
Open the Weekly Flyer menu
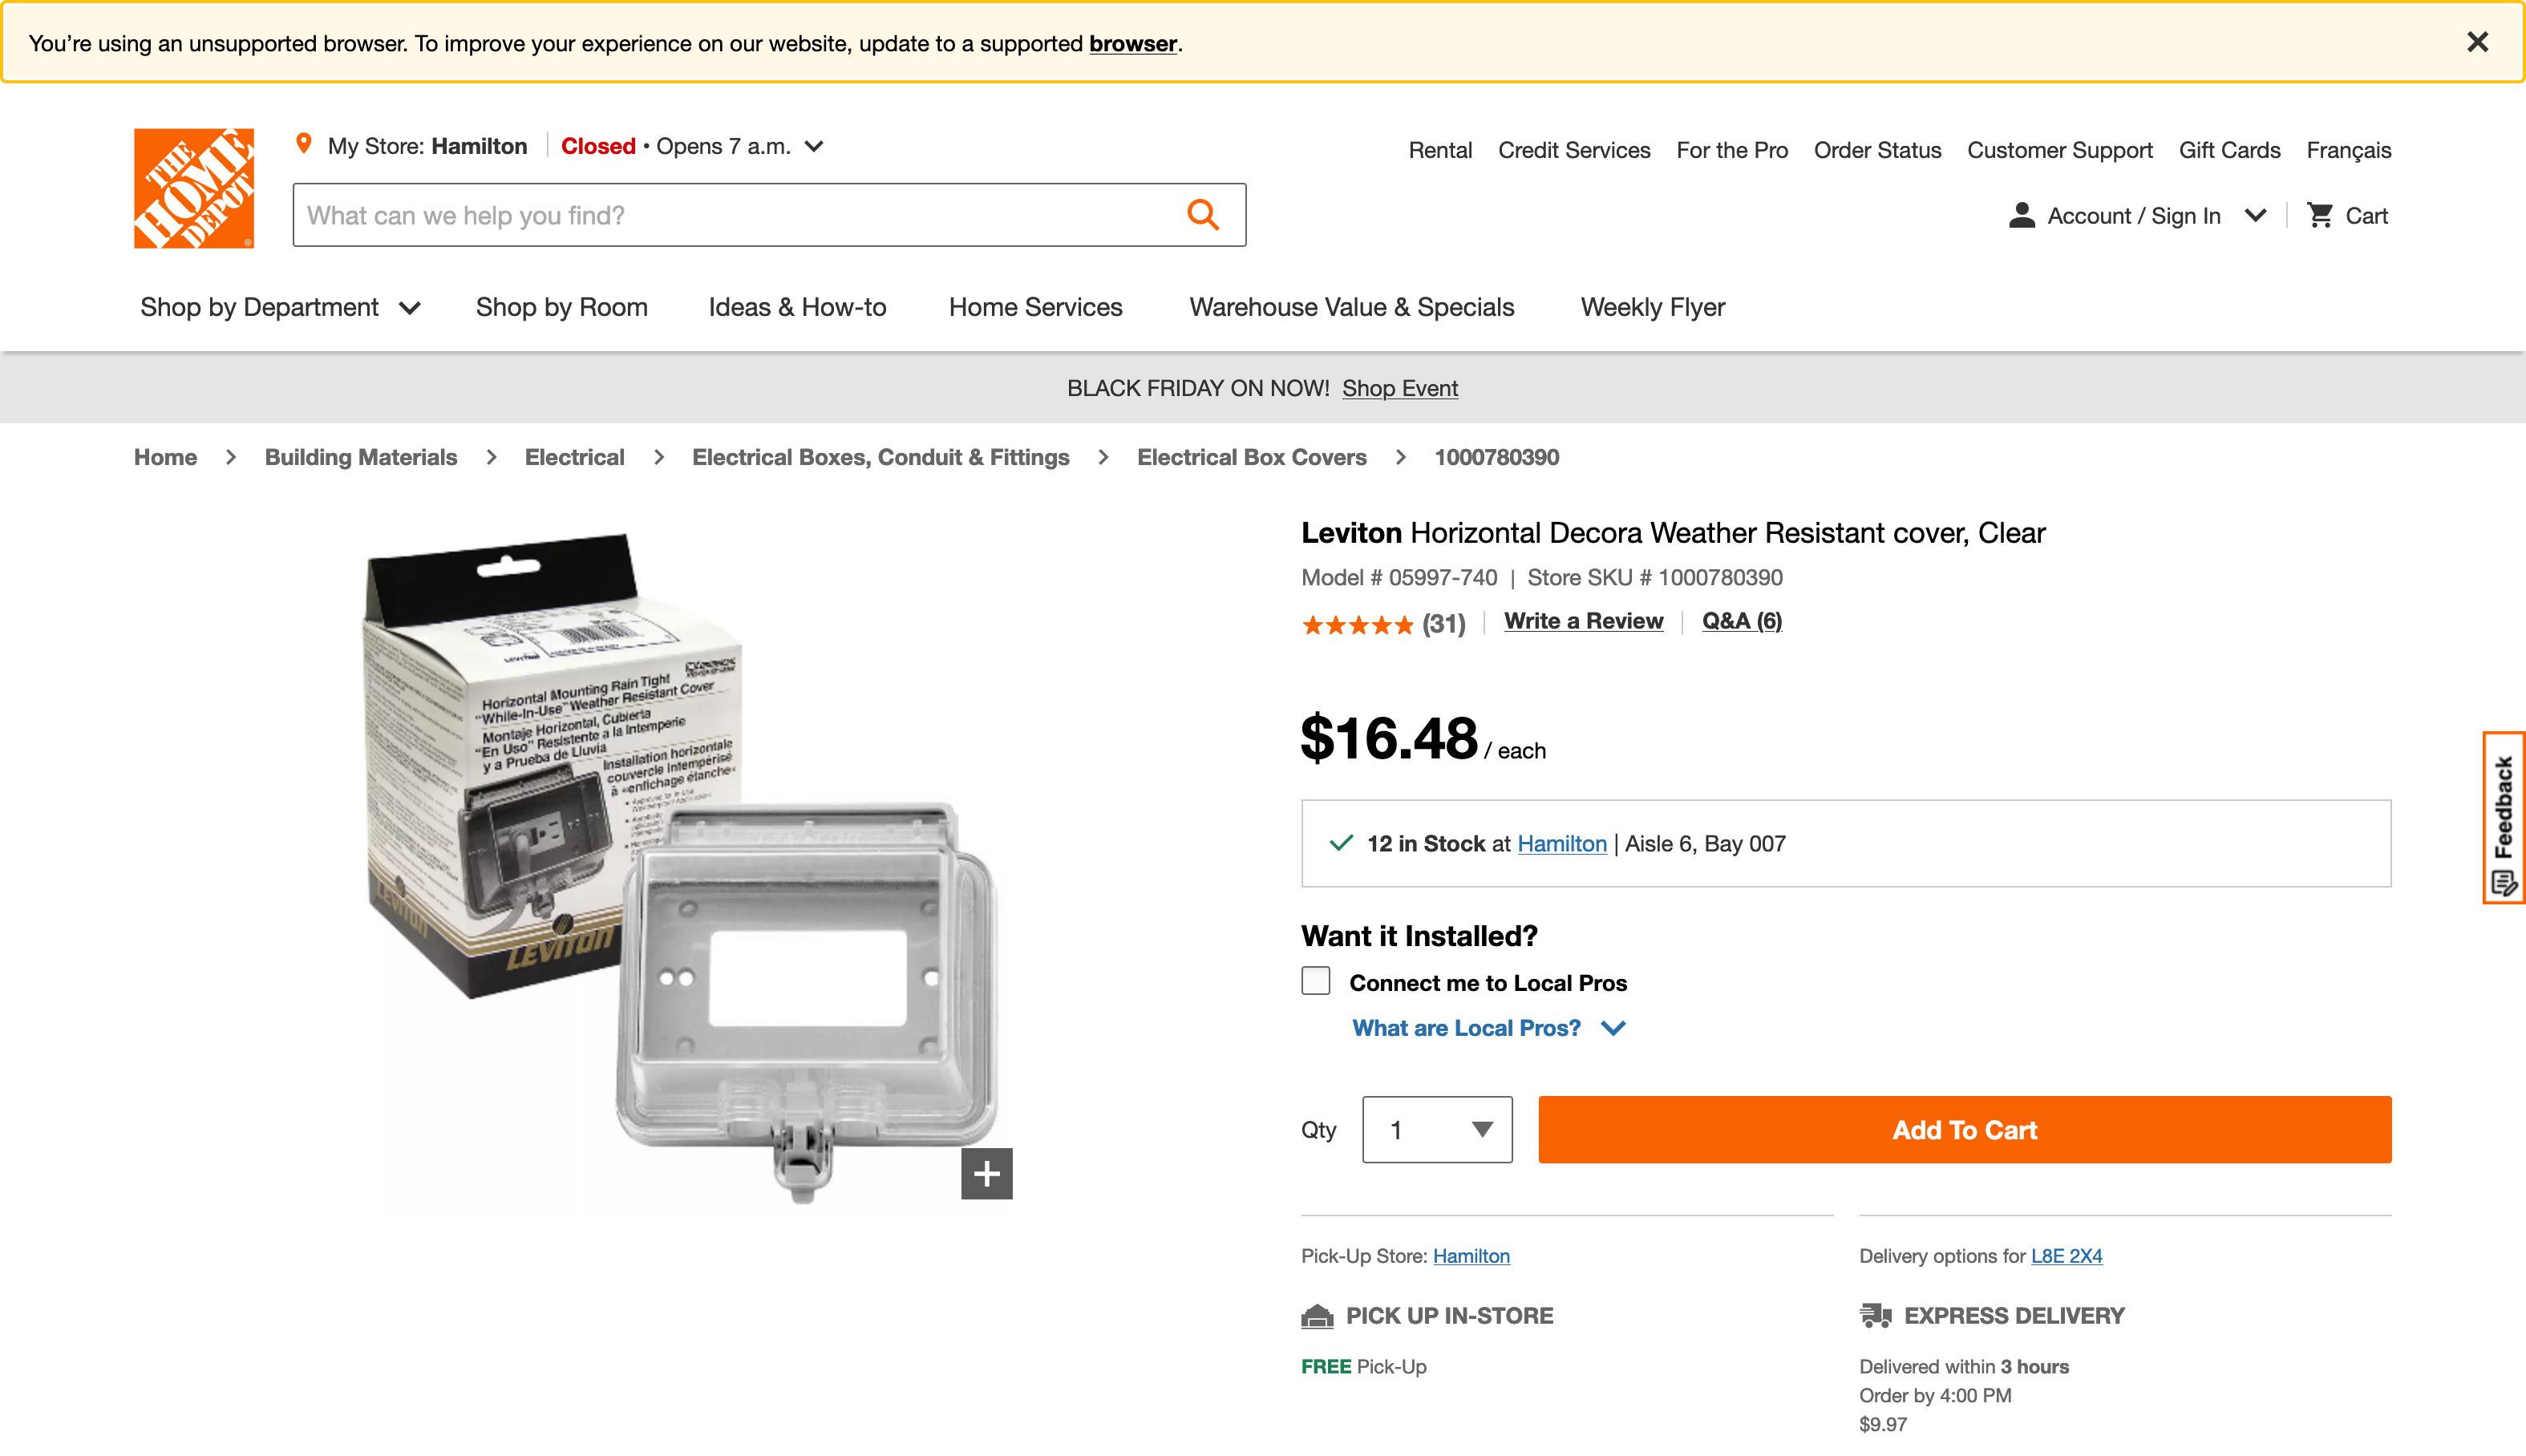click(x=1651, y=307)
